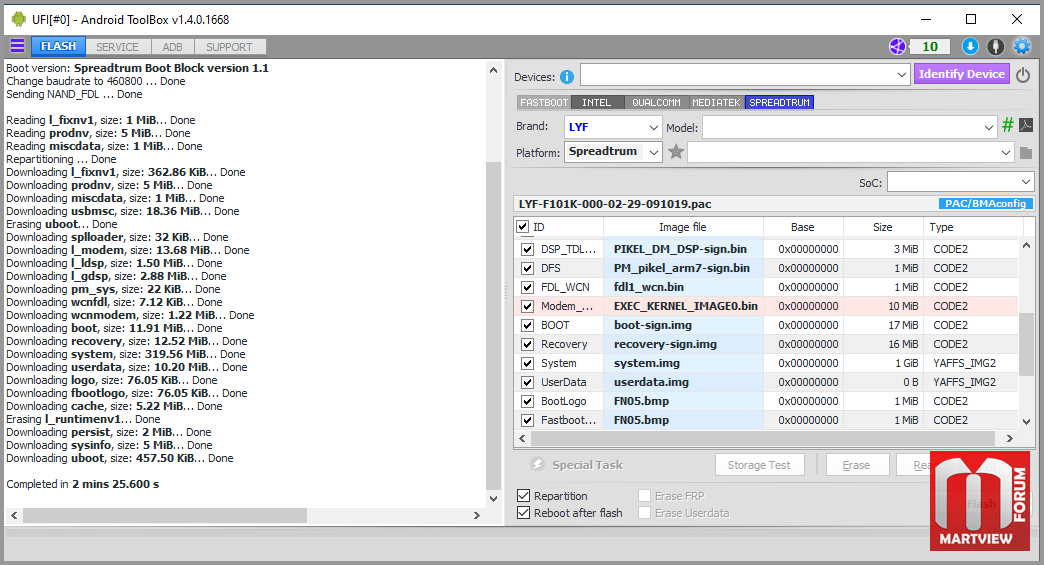Click log panel vertical scrollbar thumb
This screenshot has width=1044, height=565.
493,325
